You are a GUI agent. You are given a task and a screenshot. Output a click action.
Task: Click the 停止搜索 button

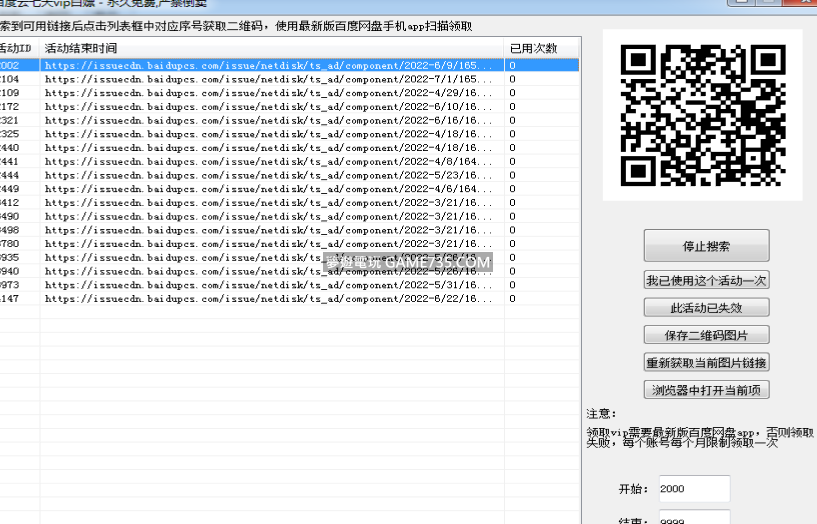[x=706, y=246]
